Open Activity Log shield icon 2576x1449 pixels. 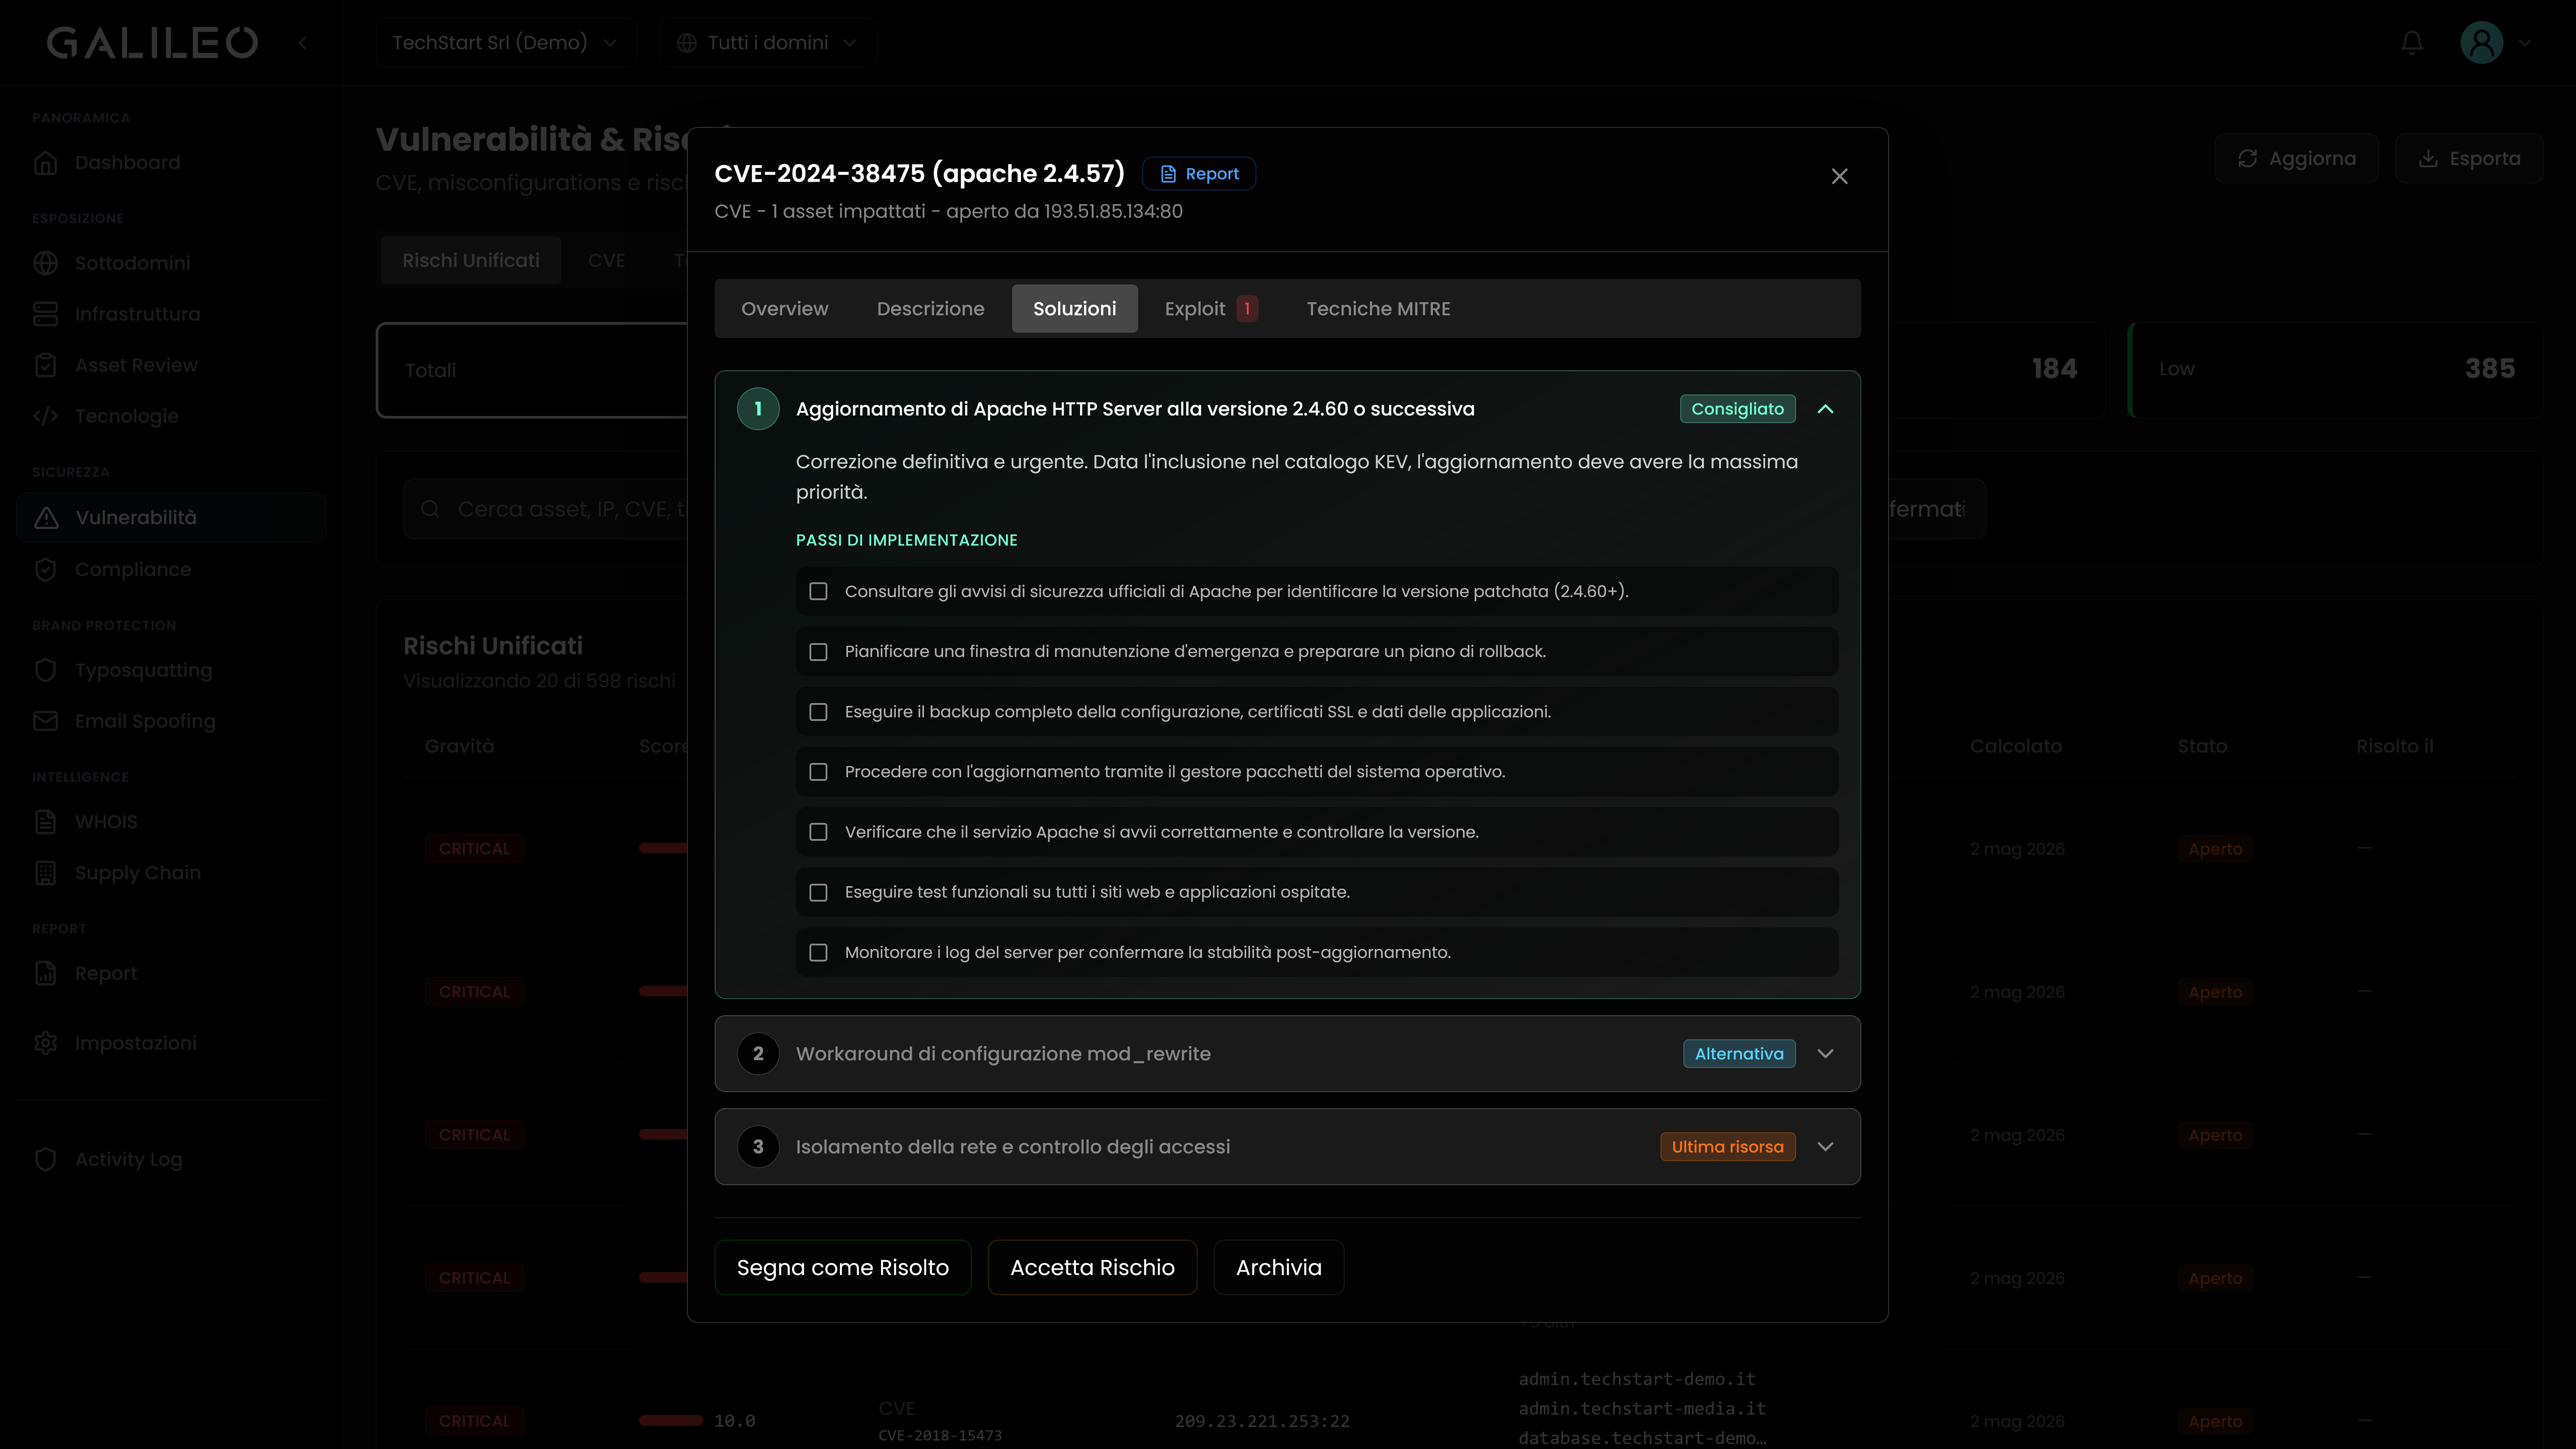pos(45,1159)
